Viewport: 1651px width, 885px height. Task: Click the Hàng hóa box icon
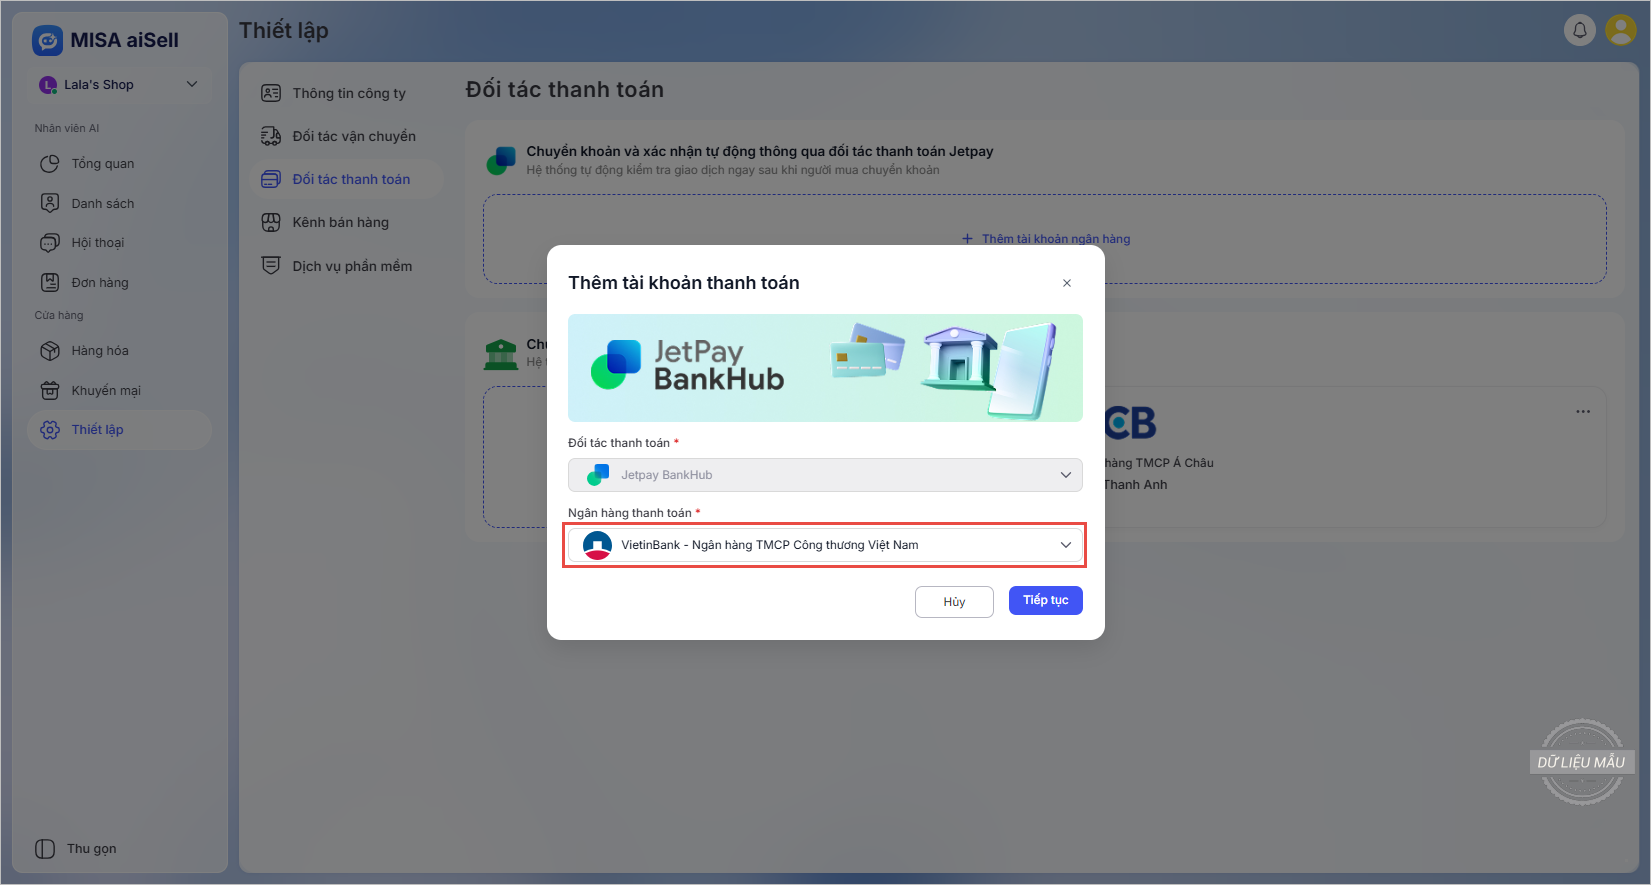pyautogui.click(x=50, y=351)
